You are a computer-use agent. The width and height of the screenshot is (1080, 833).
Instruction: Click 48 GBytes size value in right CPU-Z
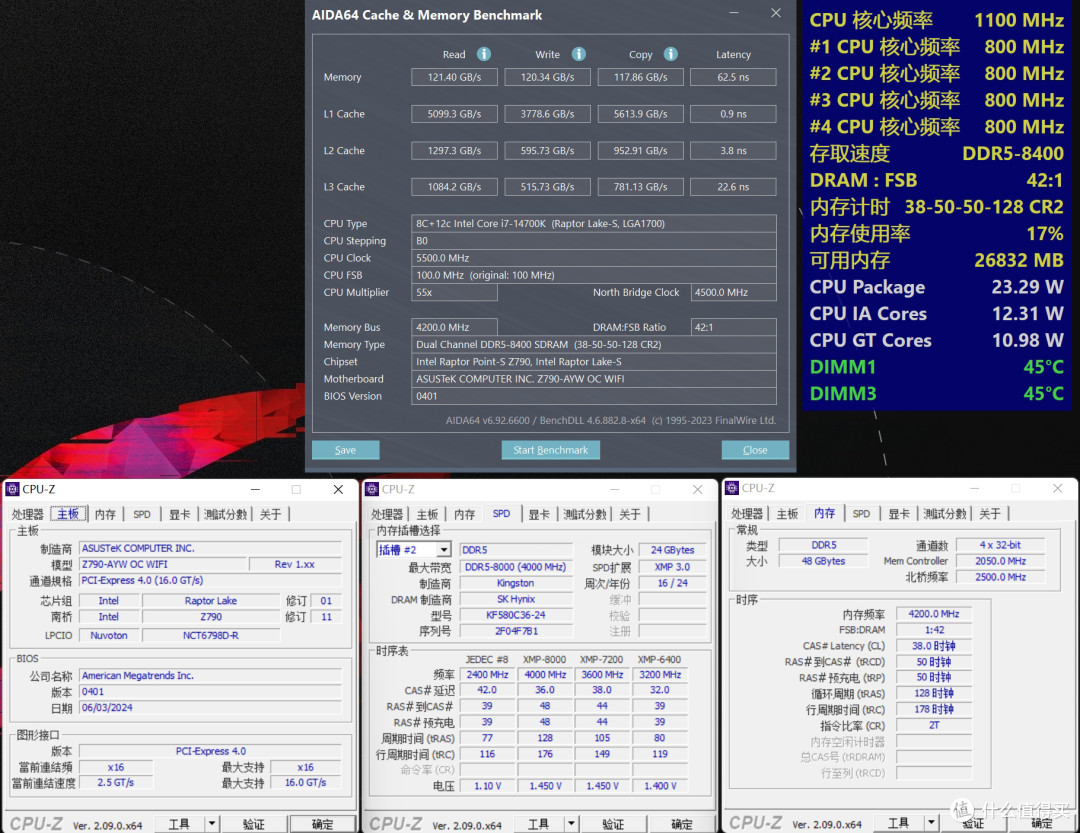coord(823,561)
